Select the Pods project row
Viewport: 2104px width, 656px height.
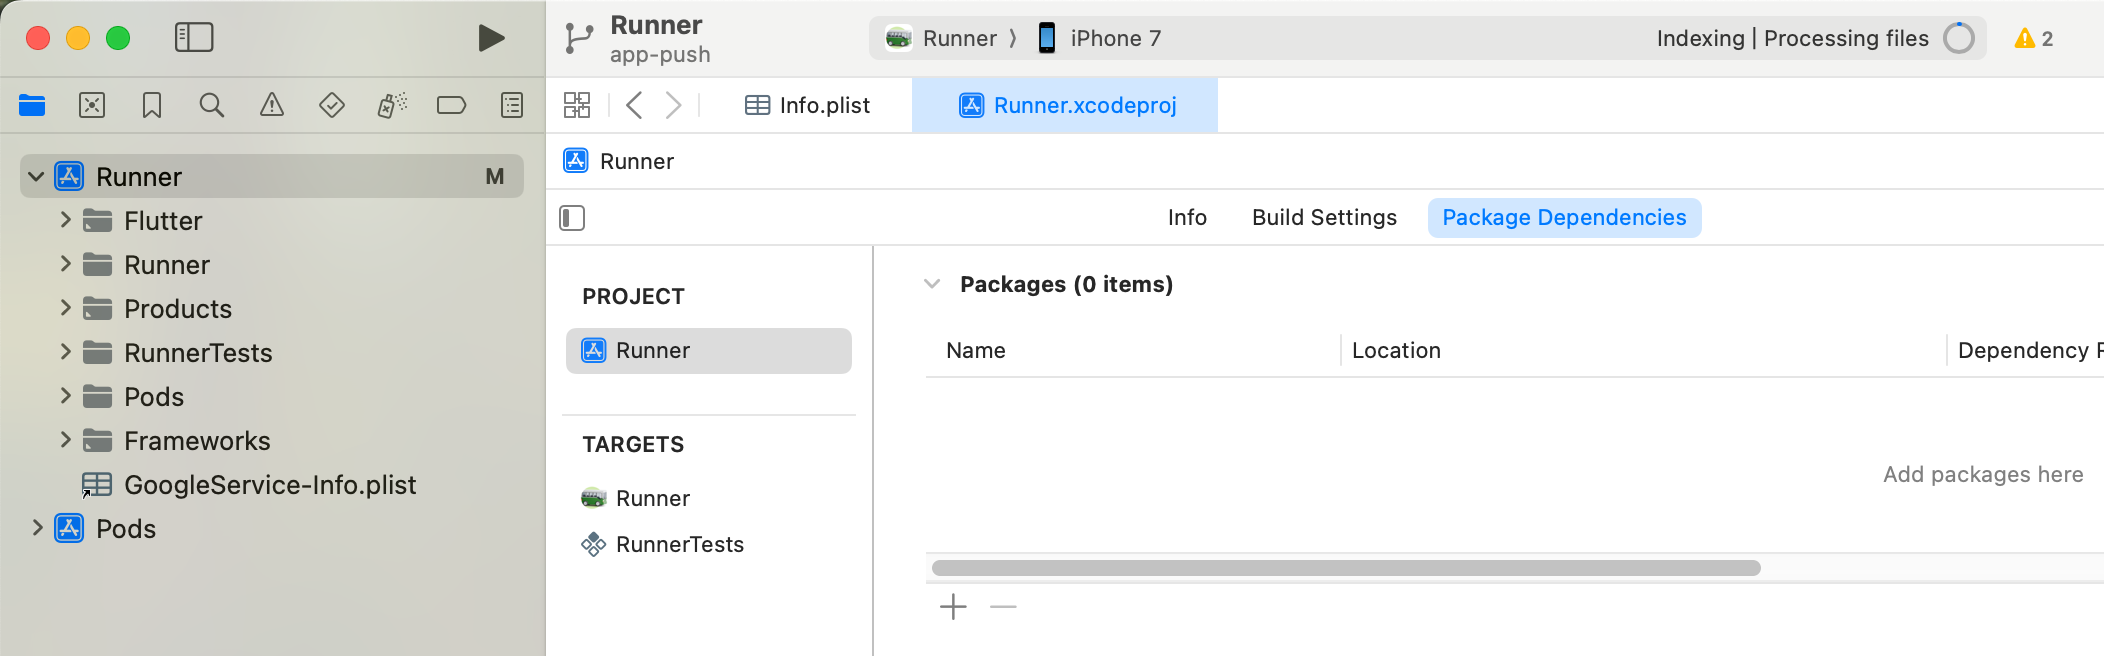pyautogui.click(x=272, y=529)
